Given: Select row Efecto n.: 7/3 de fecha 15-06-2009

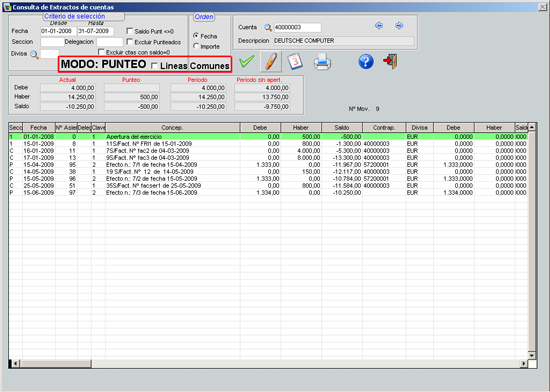Looking at the screenshot, I should [268, 192].
